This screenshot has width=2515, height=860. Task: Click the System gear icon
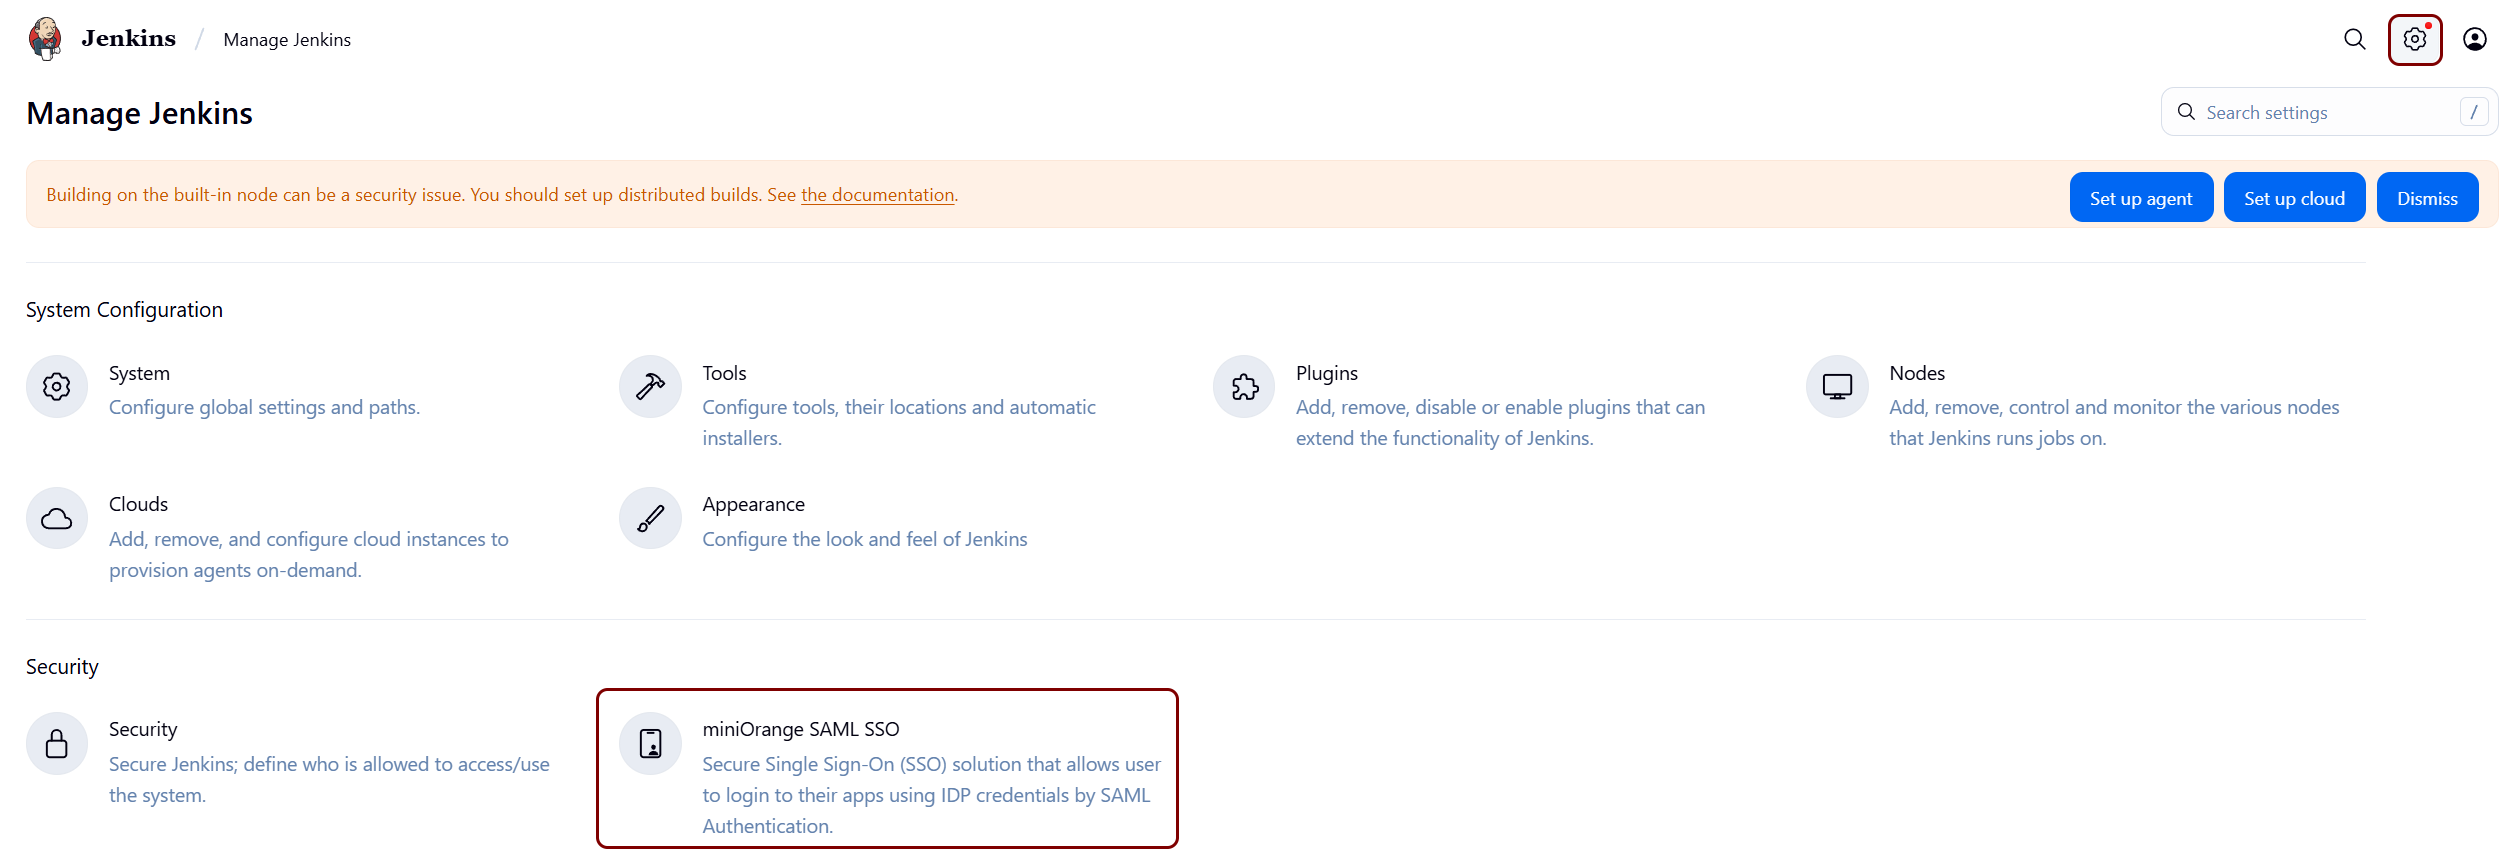(x=57, y=387)
